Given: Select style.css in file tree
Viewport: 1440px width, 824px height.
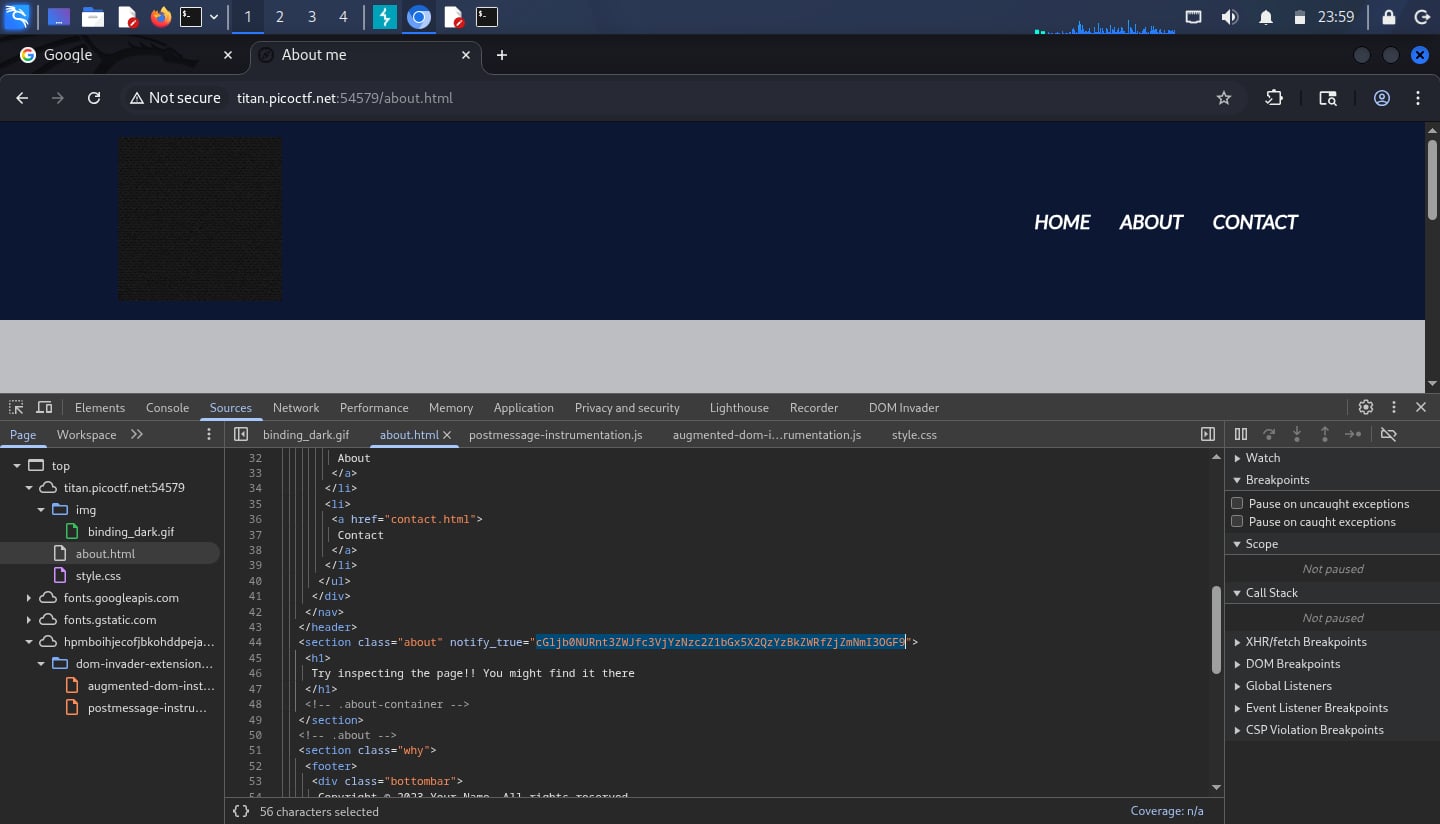Looking at the screenshot, I should coord(98,576).
